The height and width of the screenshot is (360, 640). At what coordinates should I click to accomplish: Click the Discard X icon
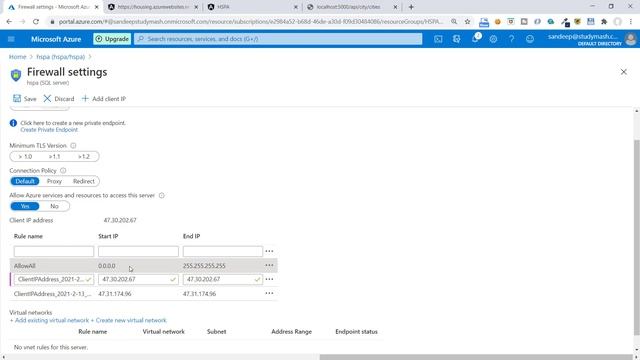[x=47, y=98]
